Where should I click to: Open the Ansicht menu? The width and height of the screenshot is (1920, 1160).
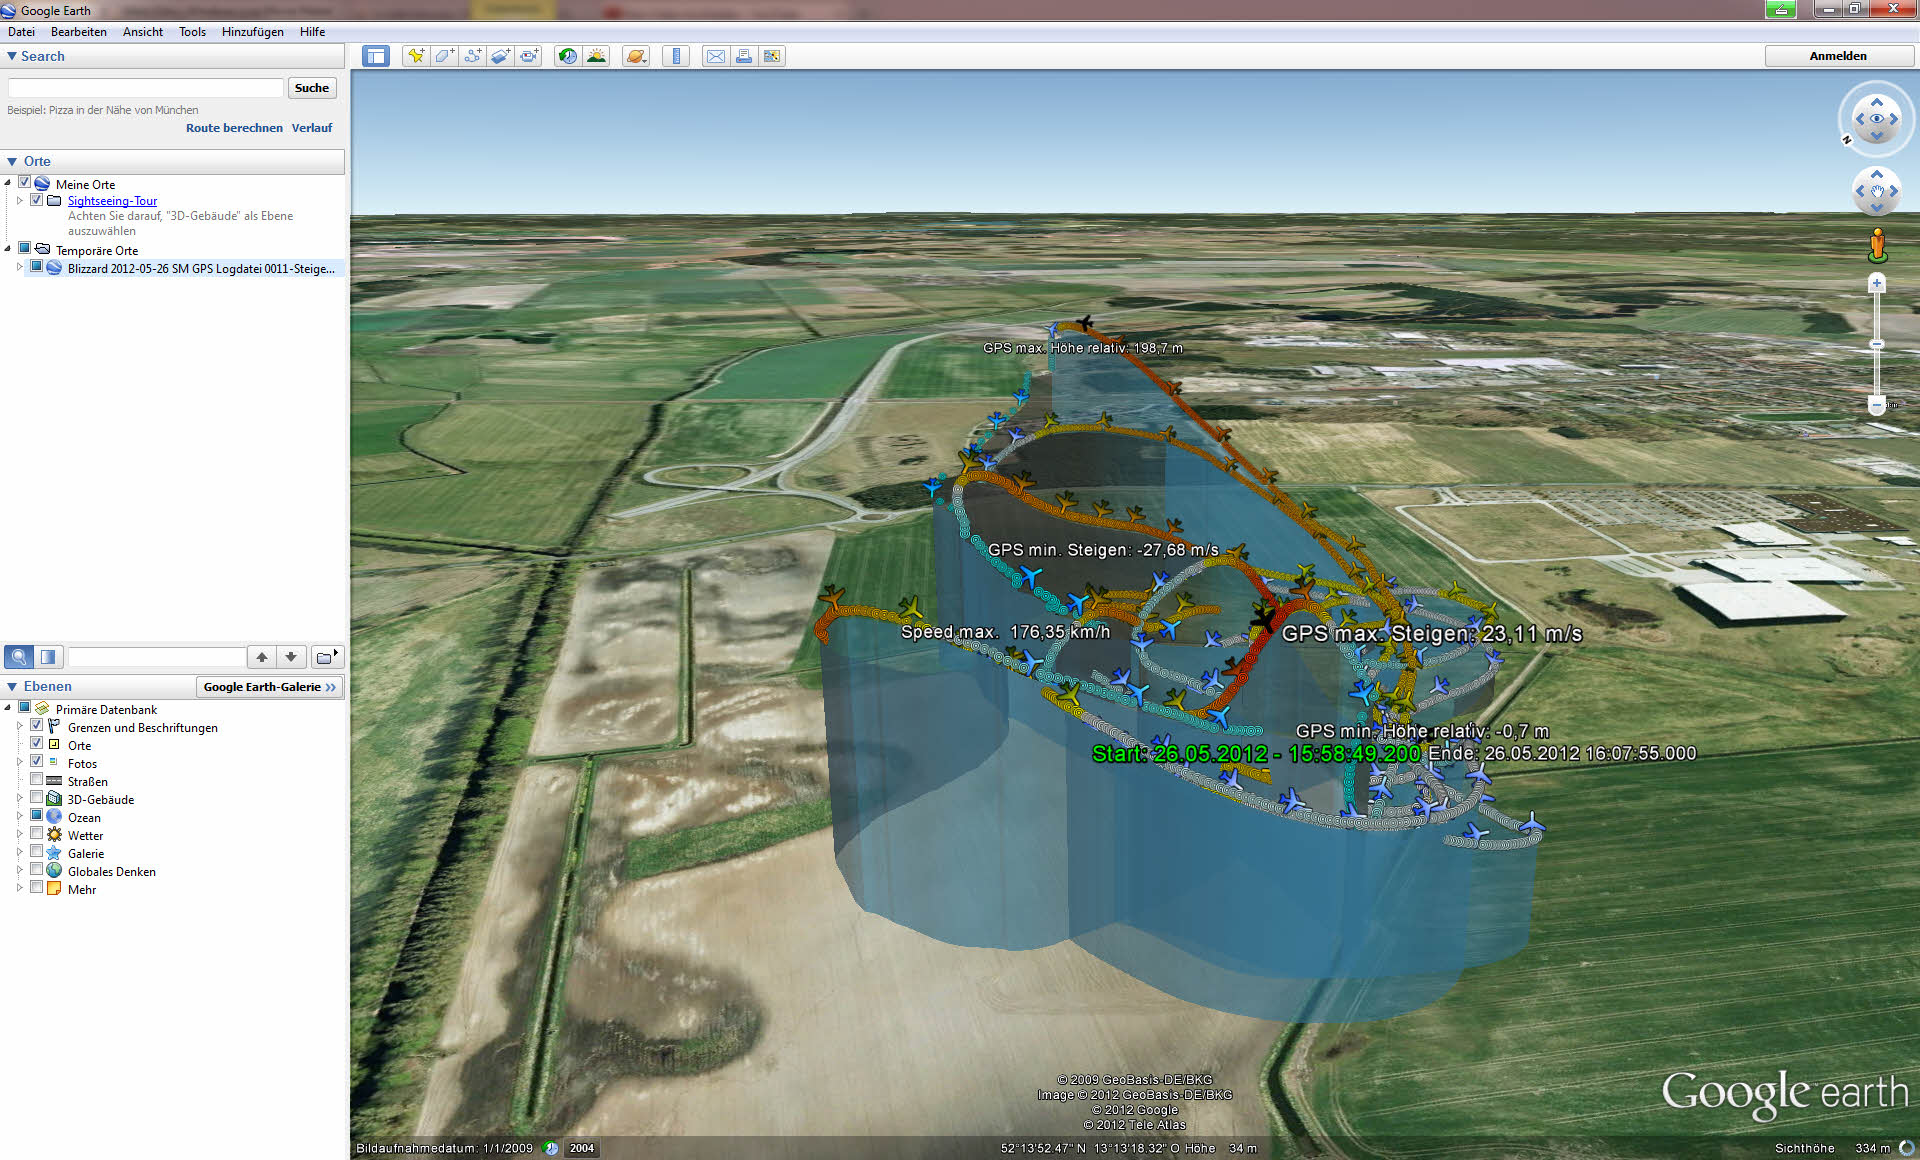143,32
